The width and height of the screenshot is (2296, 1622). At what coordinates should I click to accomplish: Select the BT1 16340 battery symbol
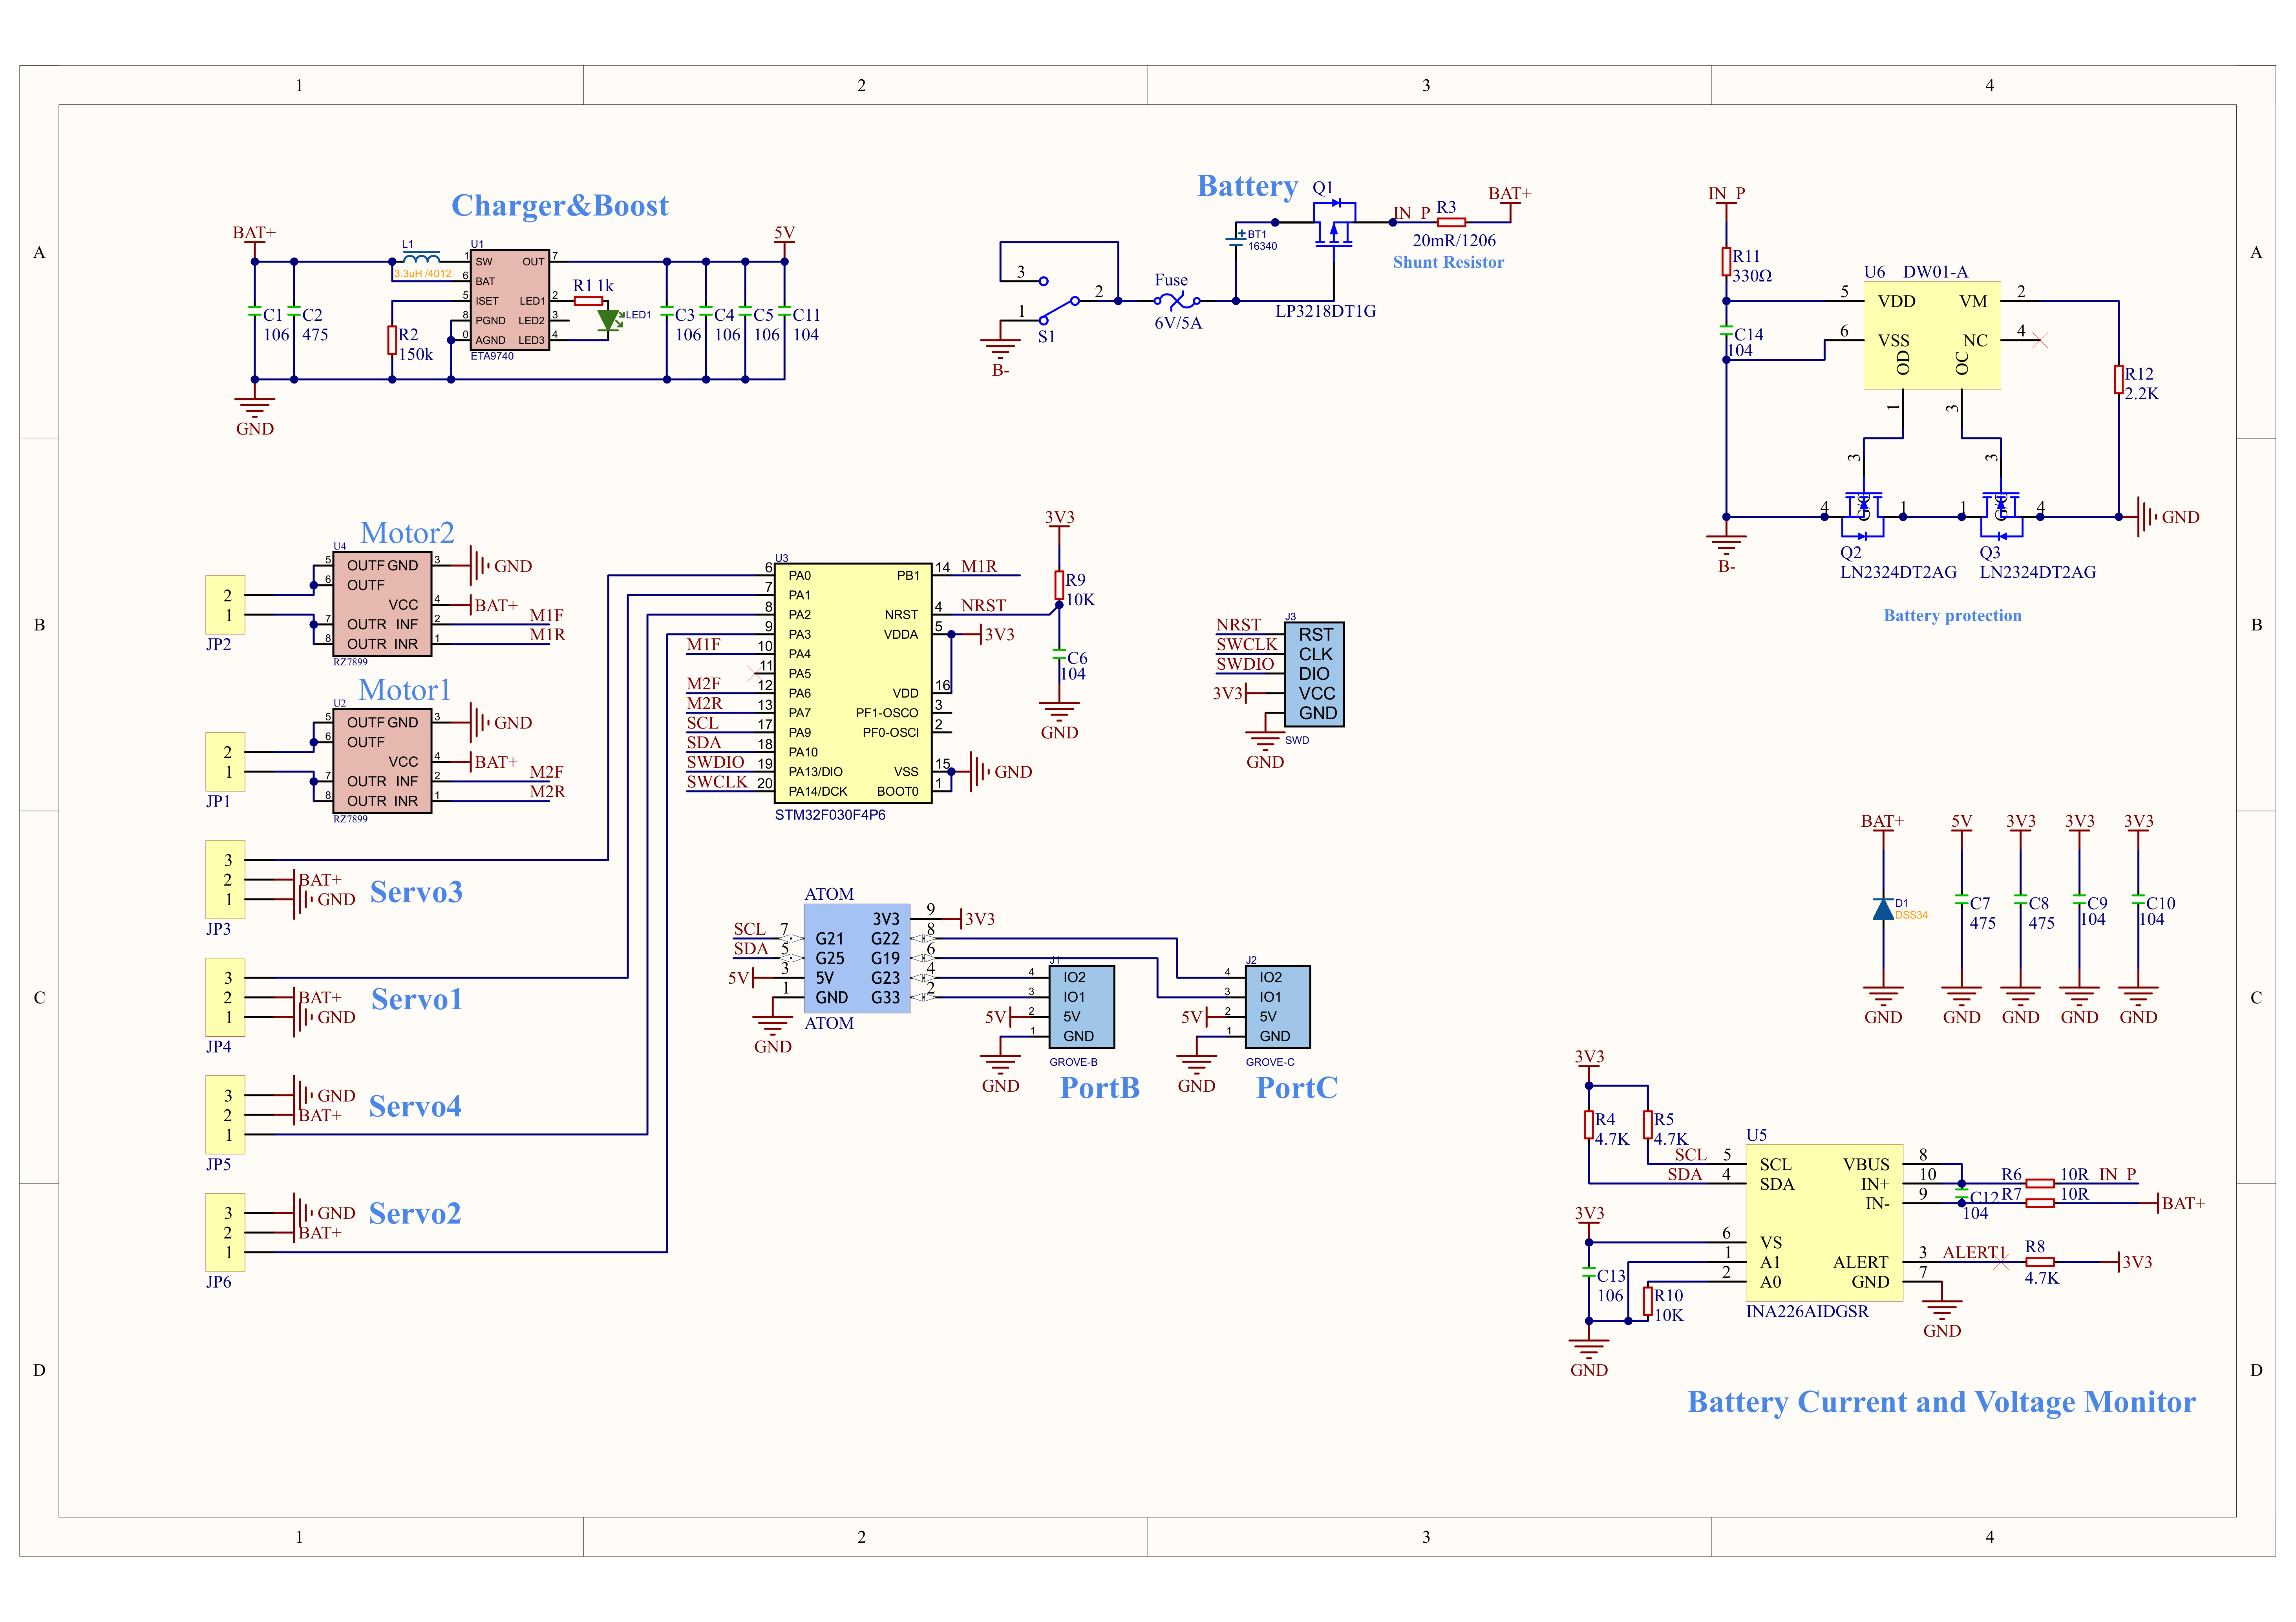click(1235, 239)
